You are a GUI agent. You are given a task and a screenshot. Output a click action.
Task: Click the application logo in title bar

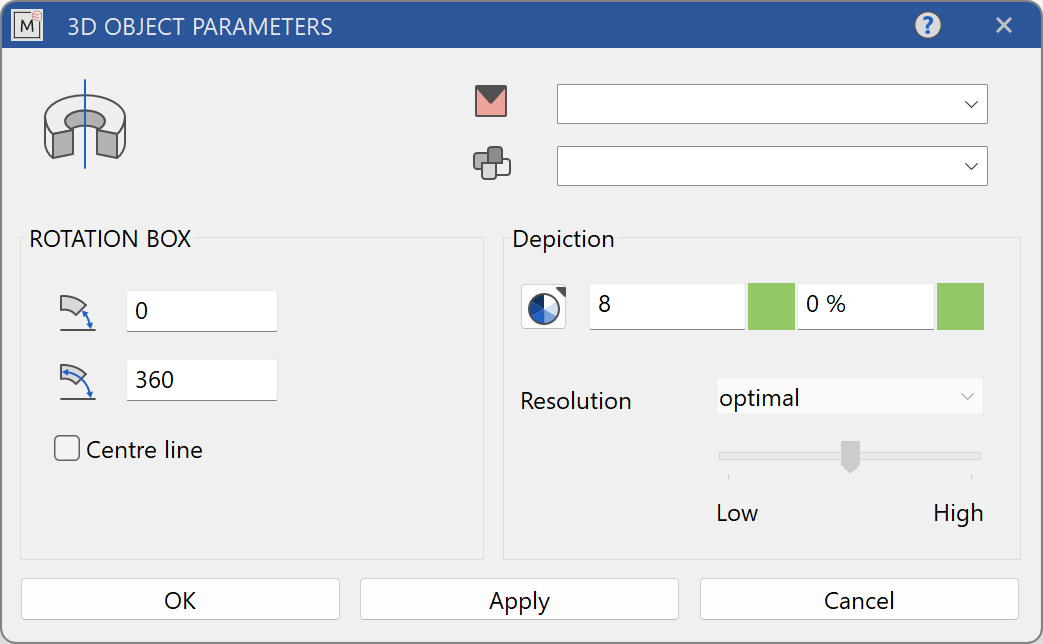coord(27,26)
